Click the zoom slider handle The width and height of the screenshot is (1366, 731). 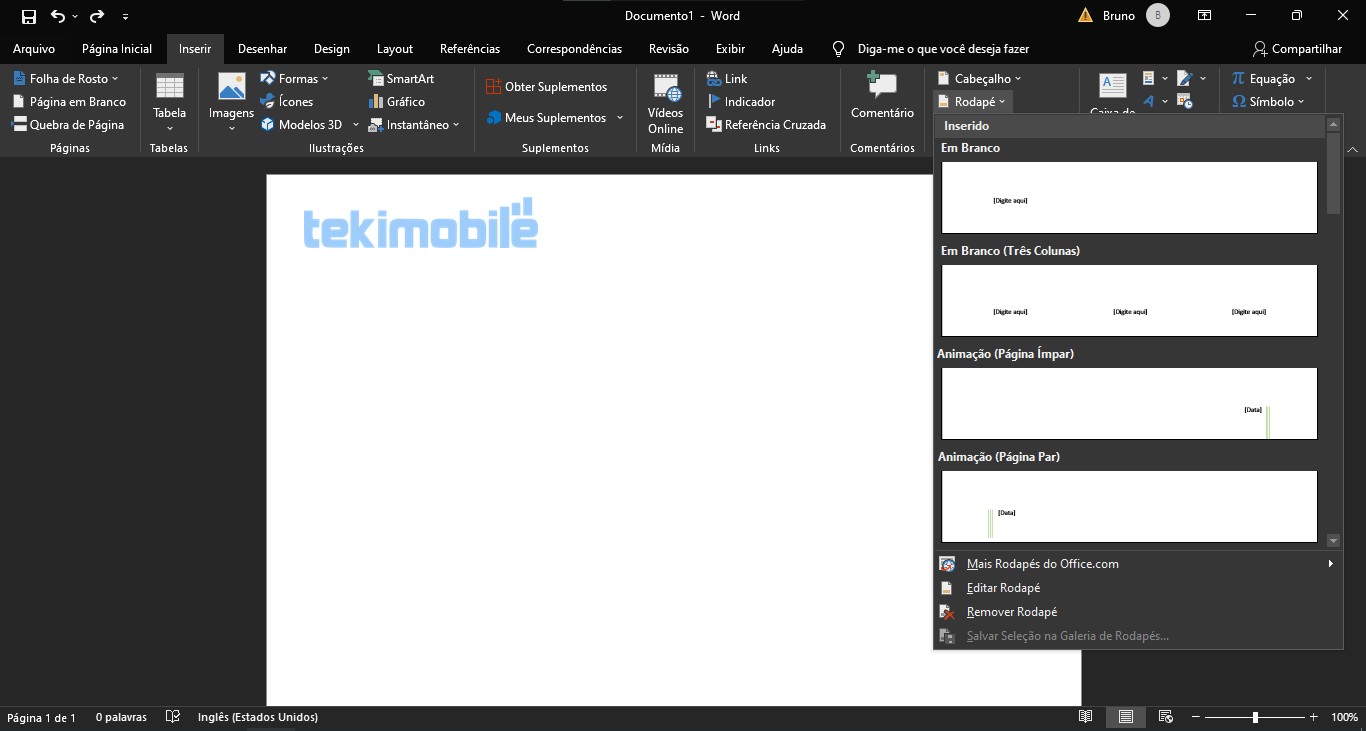(1255, 717)
